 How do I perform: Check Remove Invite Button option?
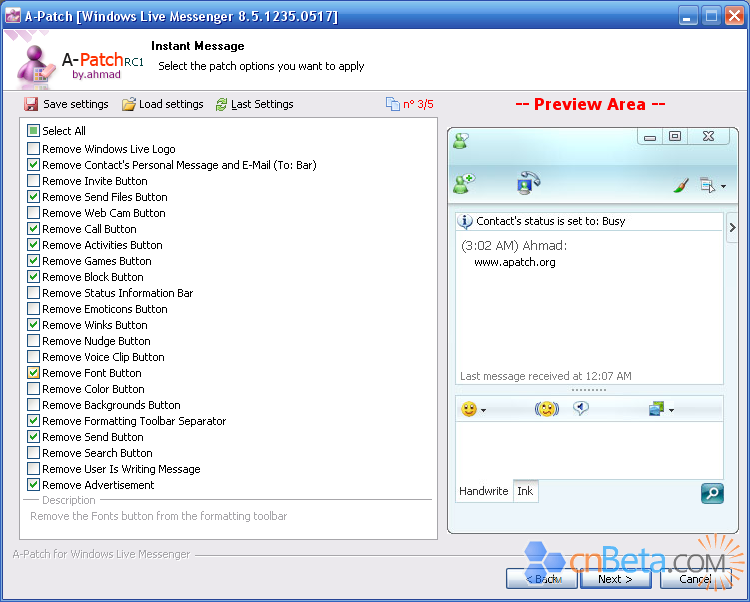[33, 181]
